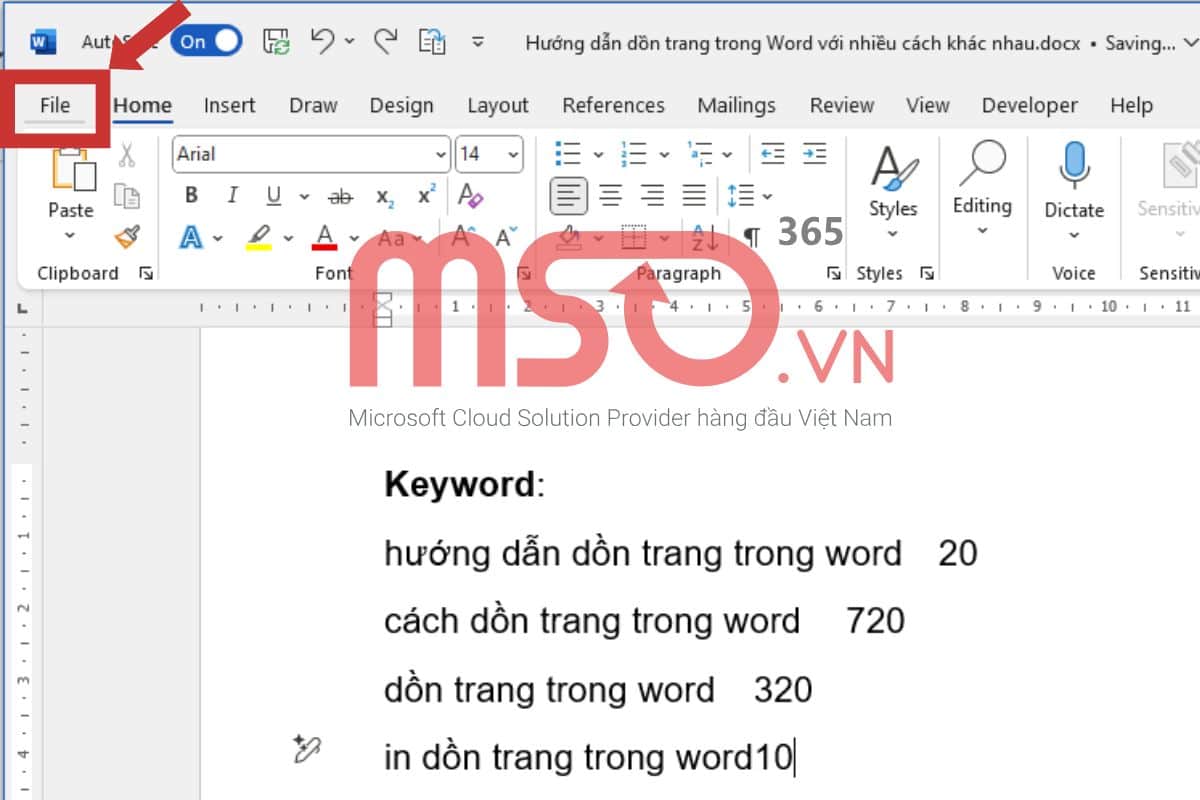The width and height of the screenshot is (1200, 800).
Task: Decrease the paragraph indent
Action: 773,154
